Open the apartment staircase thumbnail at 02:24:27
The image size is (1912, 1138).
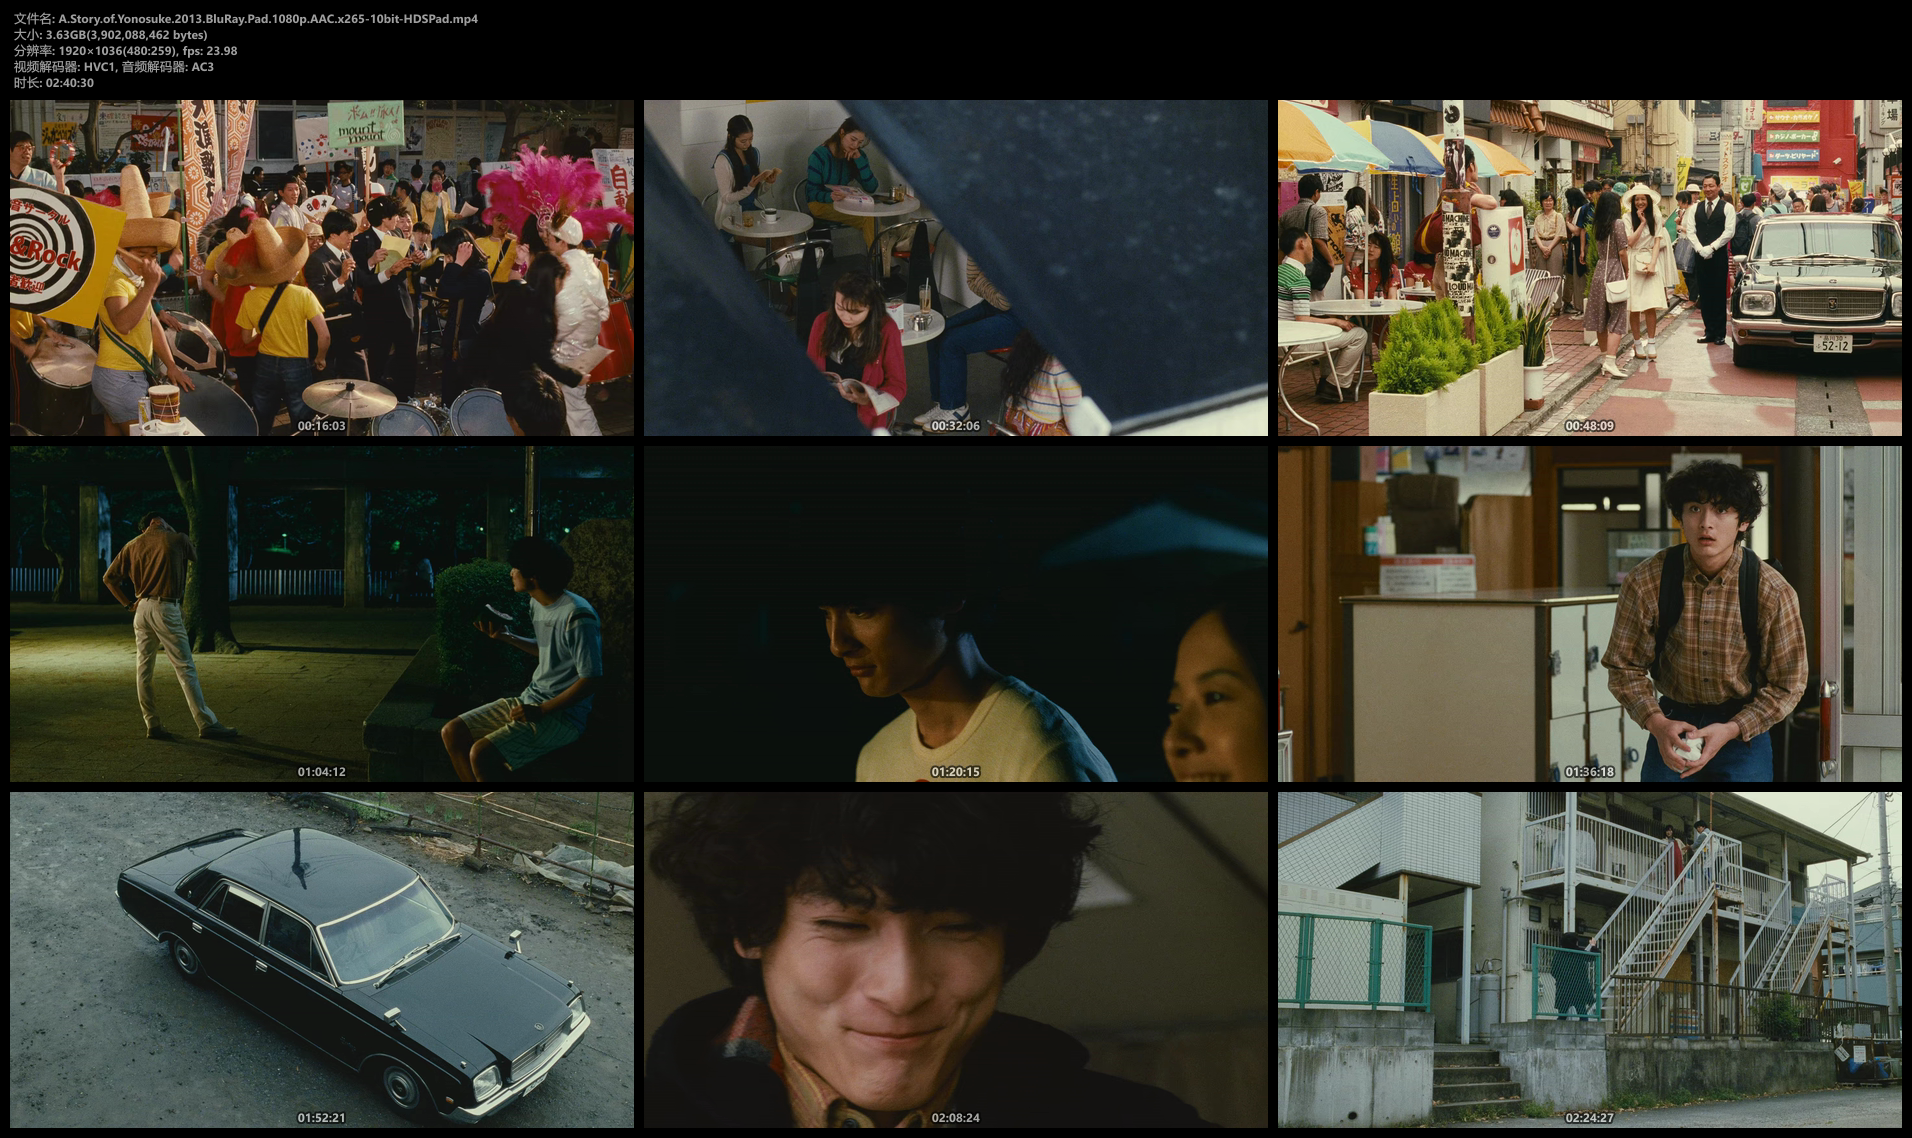pyautogui.click(x=1589, y=960)
